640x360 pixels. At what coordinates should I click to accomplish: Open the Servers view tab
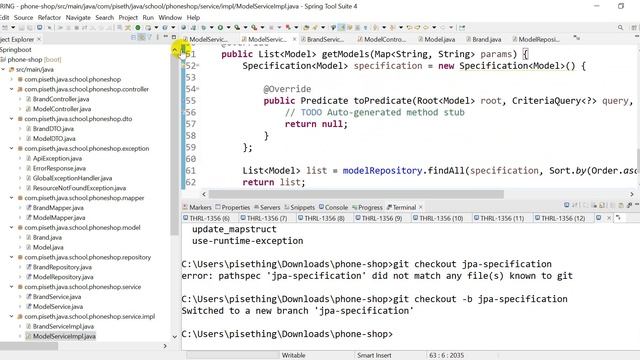click(x=267, y=207)
